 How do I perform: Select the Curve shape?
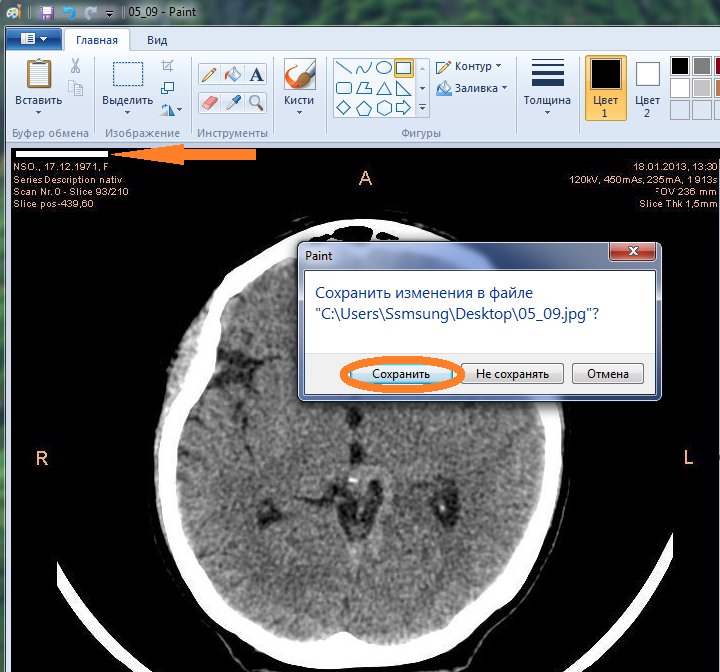(363, 68)
